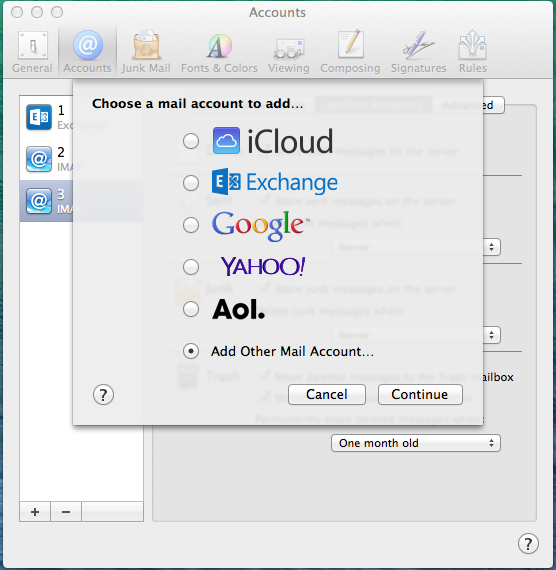Click the Aol. logo
556x570 pixels.
point(239,309)
